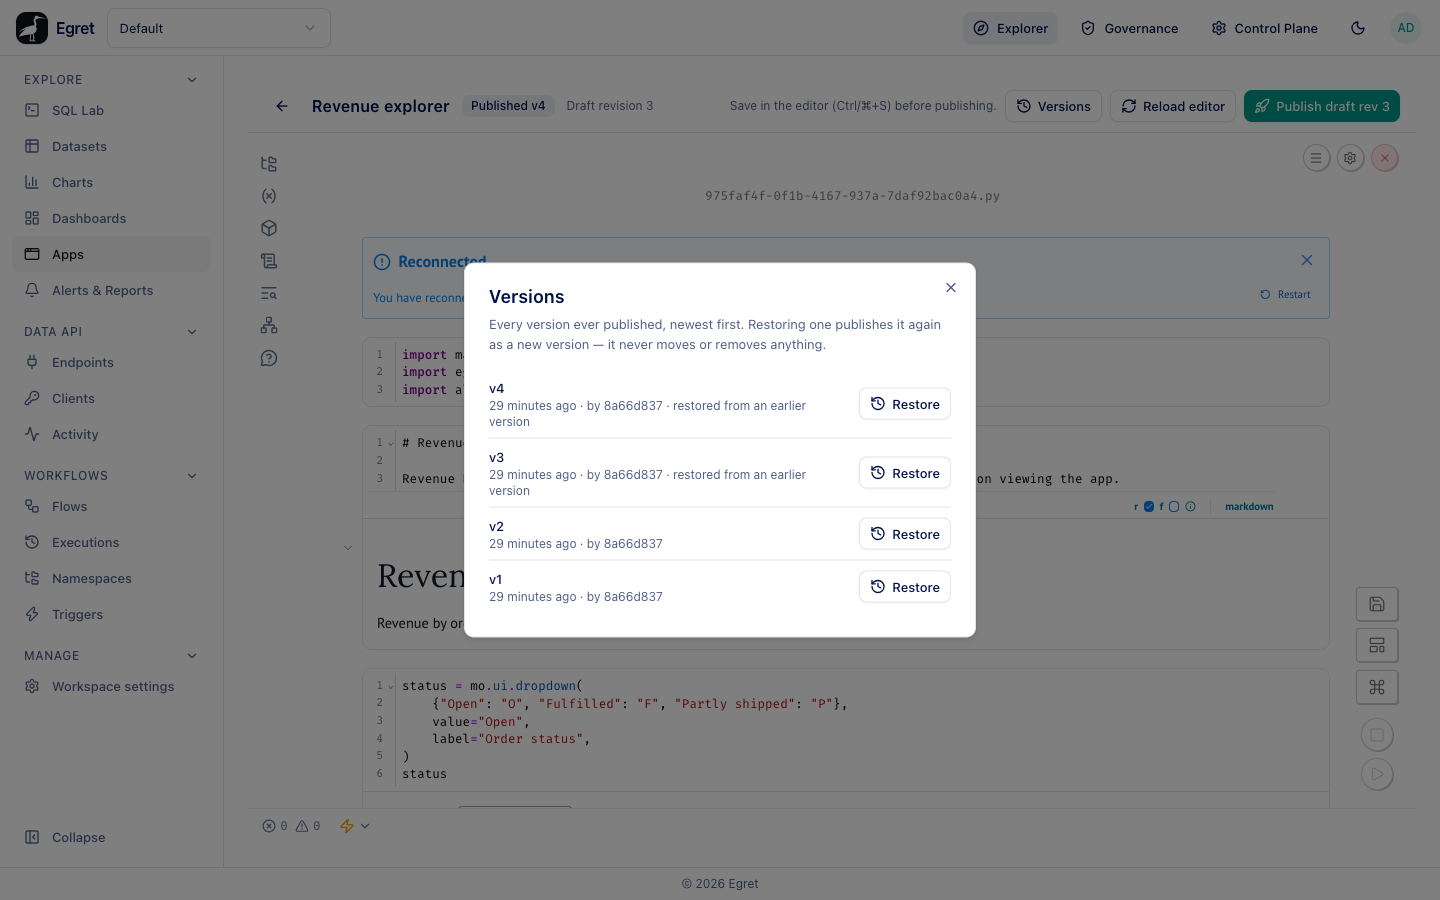Open Namespaces page
This screenshot has height=900, width=1440.
[112, 578]
